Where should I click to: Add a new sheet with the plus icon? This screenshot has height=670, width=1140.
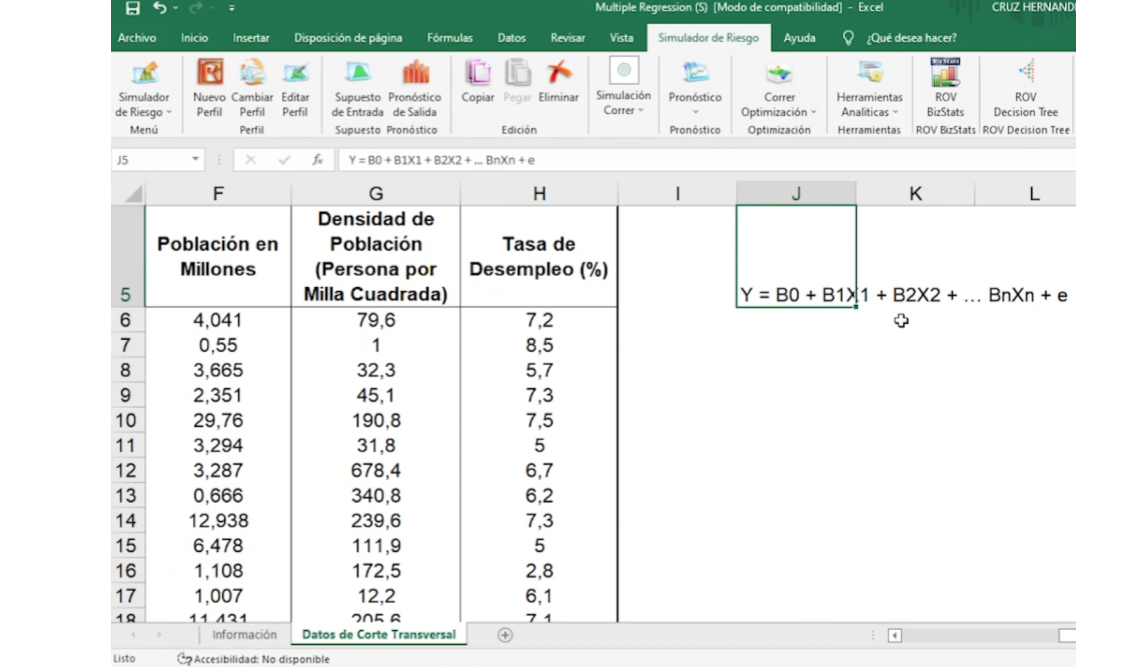(x=505, y=635)
